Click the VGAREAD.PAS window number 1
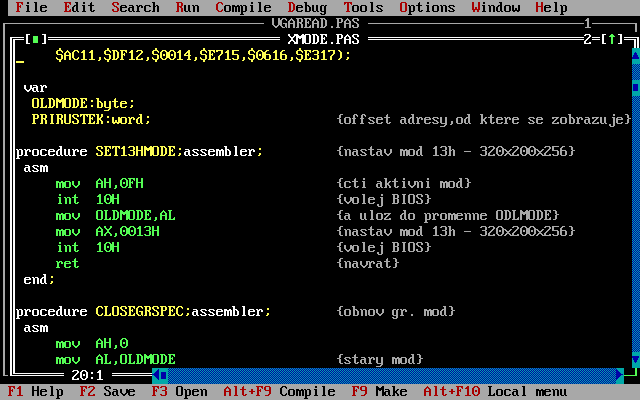This screenshot has height=400, width=640. point(588,23)
